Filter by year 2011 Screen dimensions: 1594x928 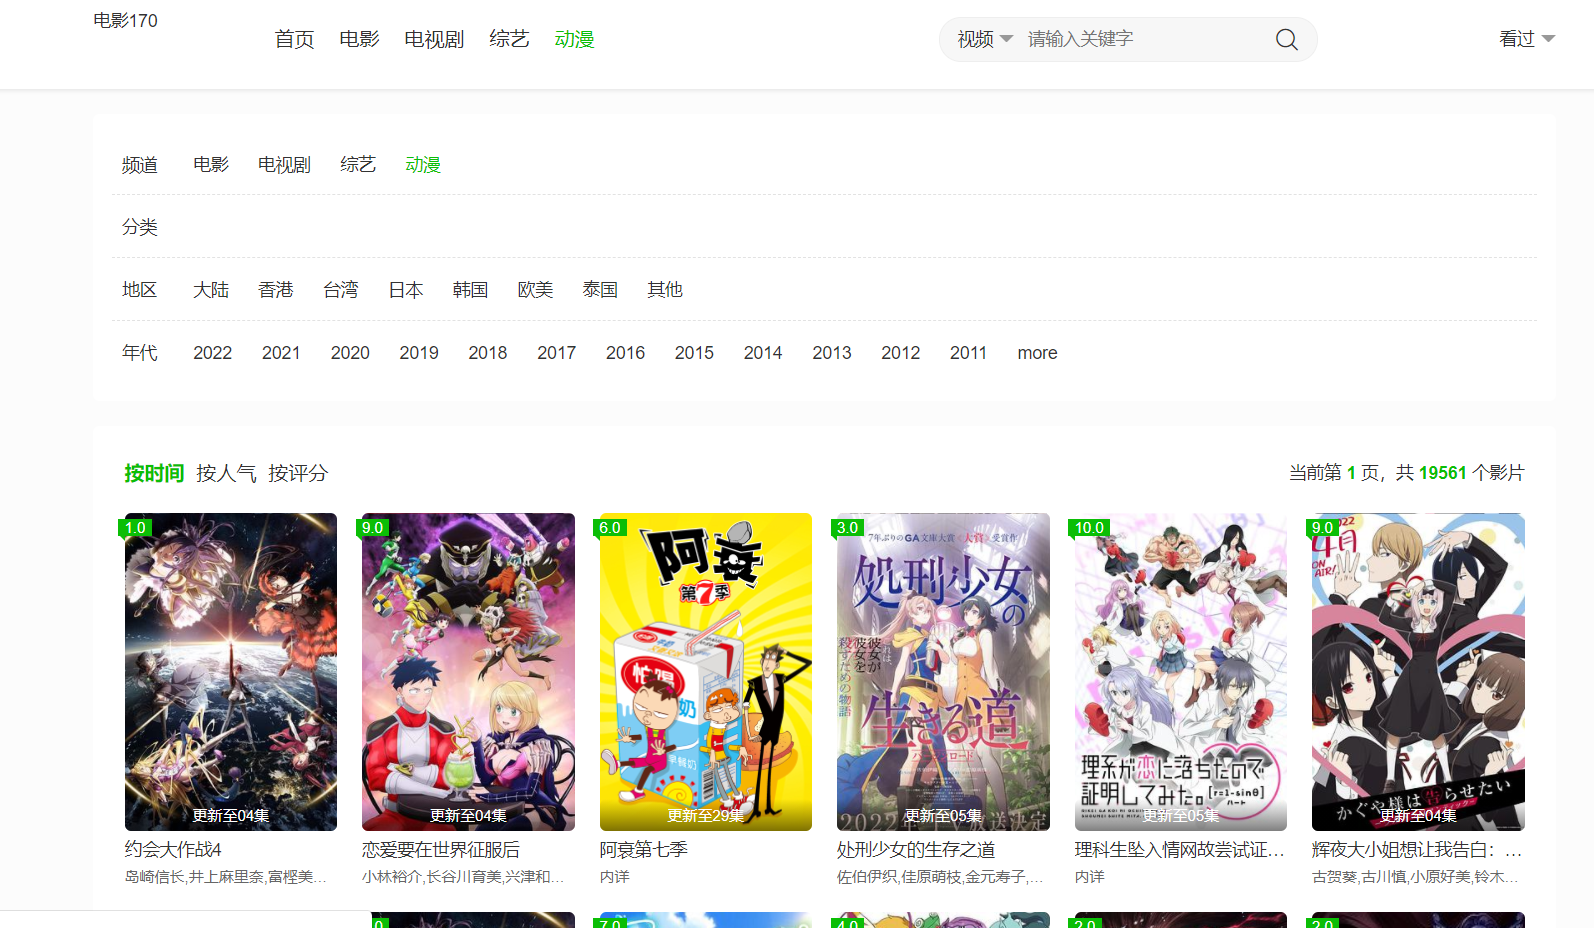click(x=968, y=353)
